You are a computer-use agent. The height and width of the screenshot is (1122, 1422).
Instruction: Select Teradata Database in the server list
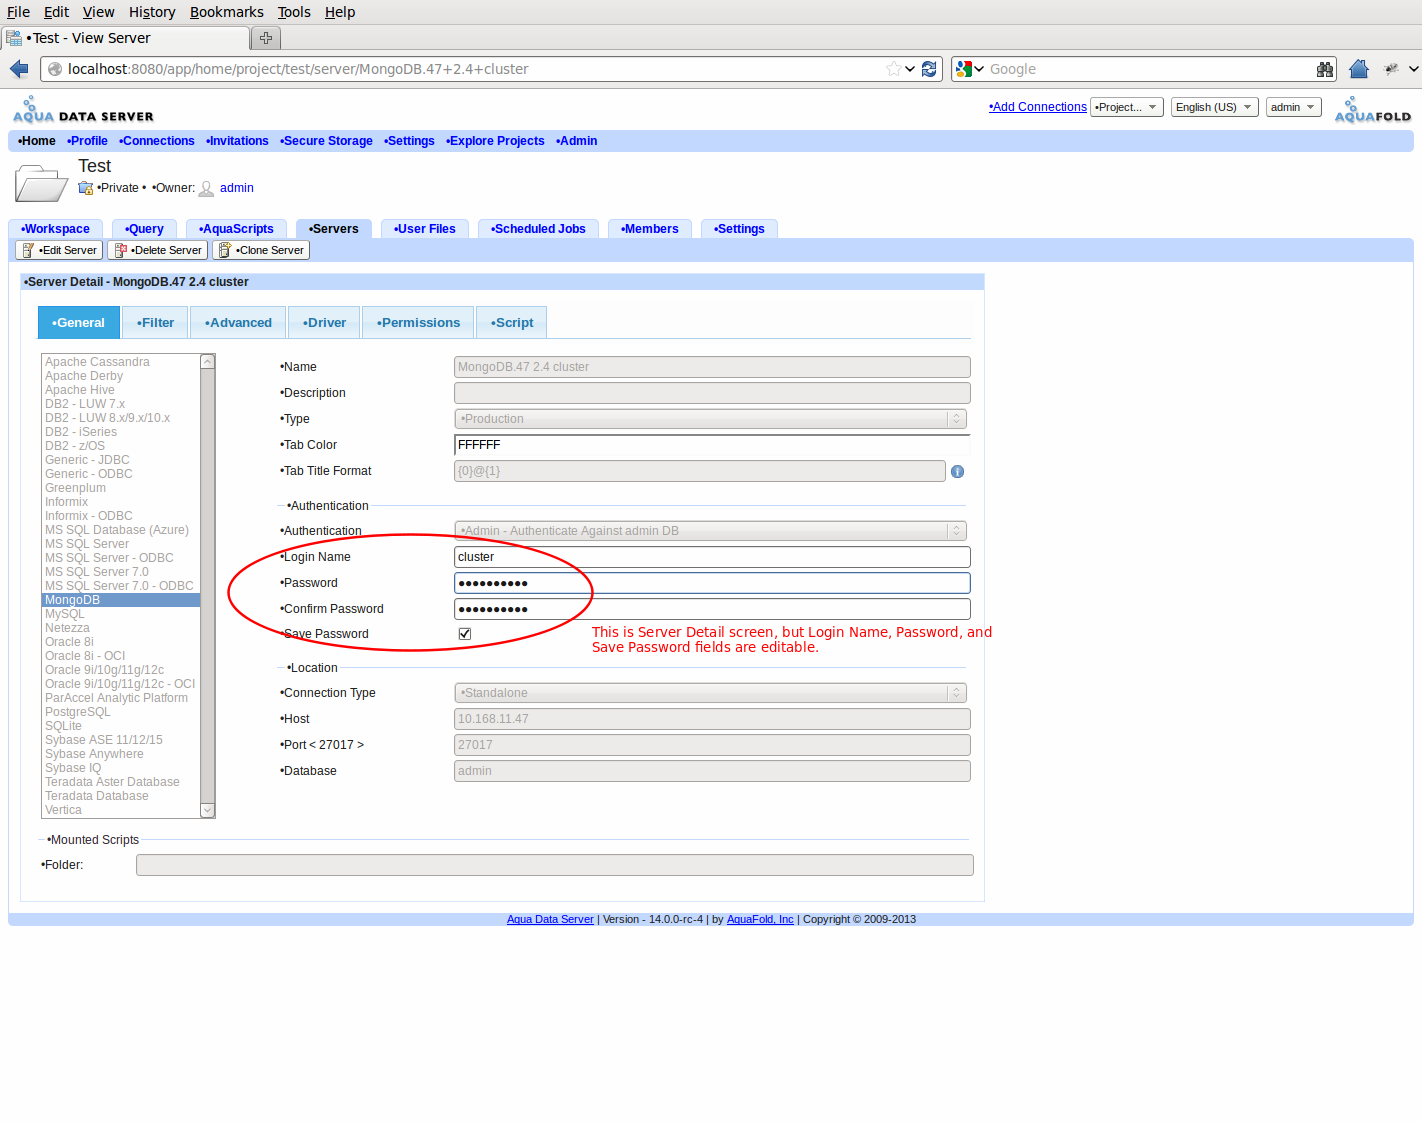click(121, 796)
